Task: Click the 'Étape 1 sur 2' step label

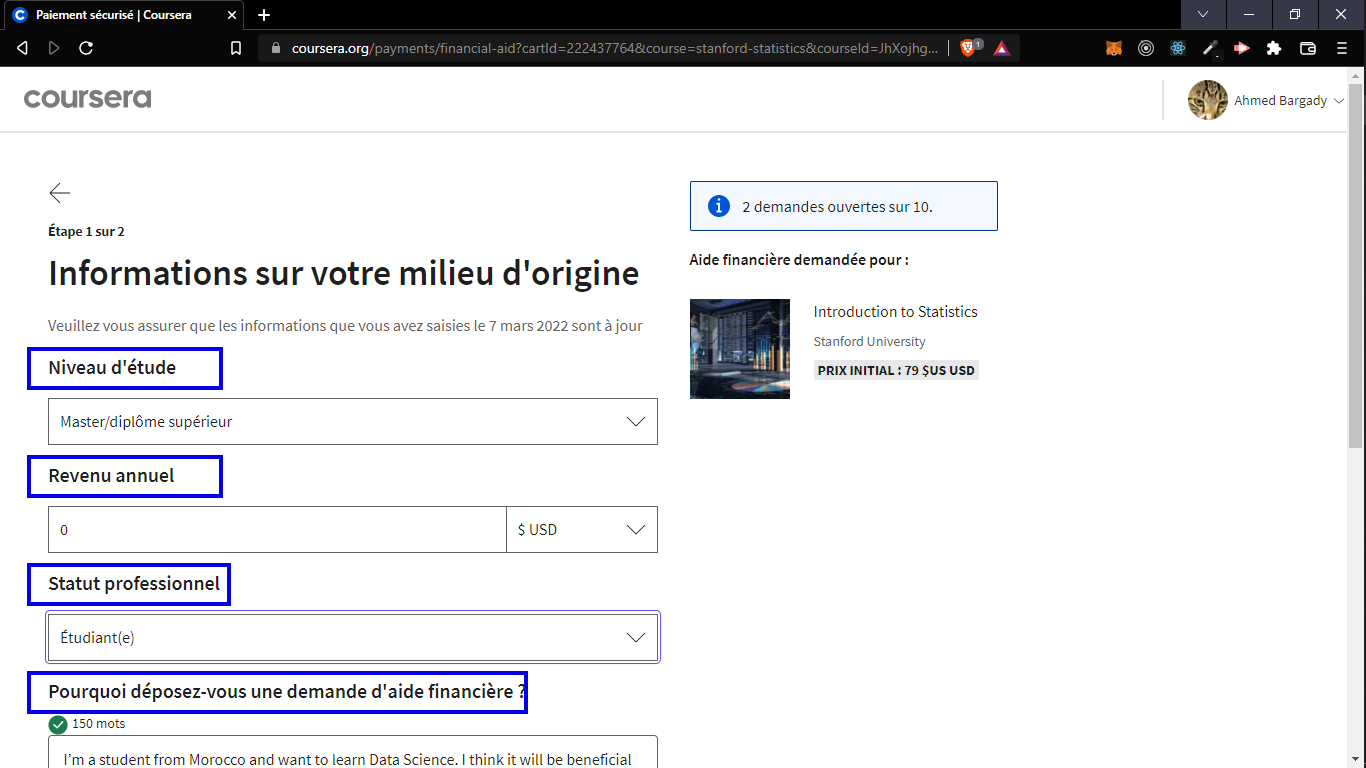Action: (86, 232)
